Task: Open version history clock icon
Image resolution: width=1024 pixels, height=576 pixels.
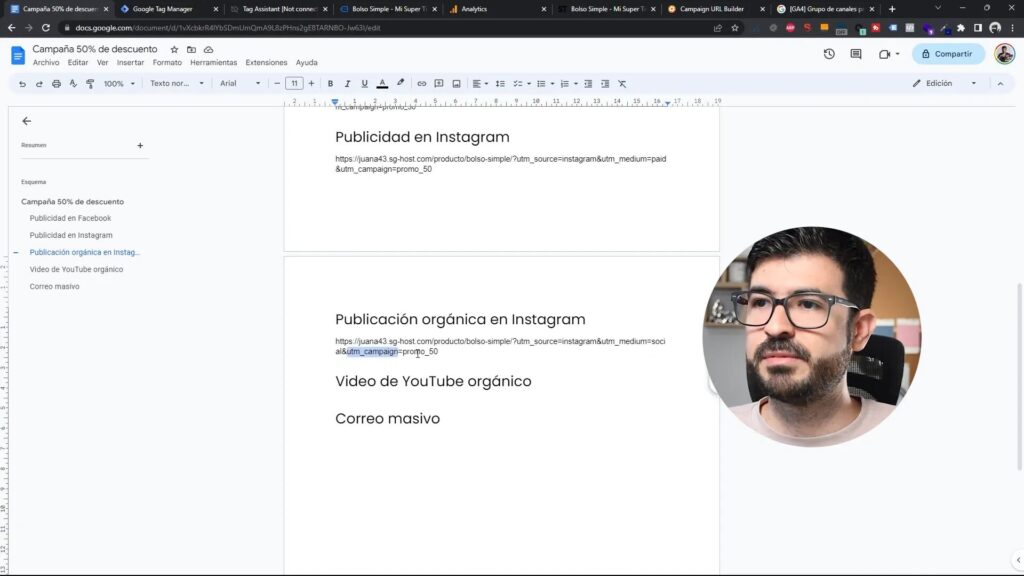Action: [x=829, y=54]
